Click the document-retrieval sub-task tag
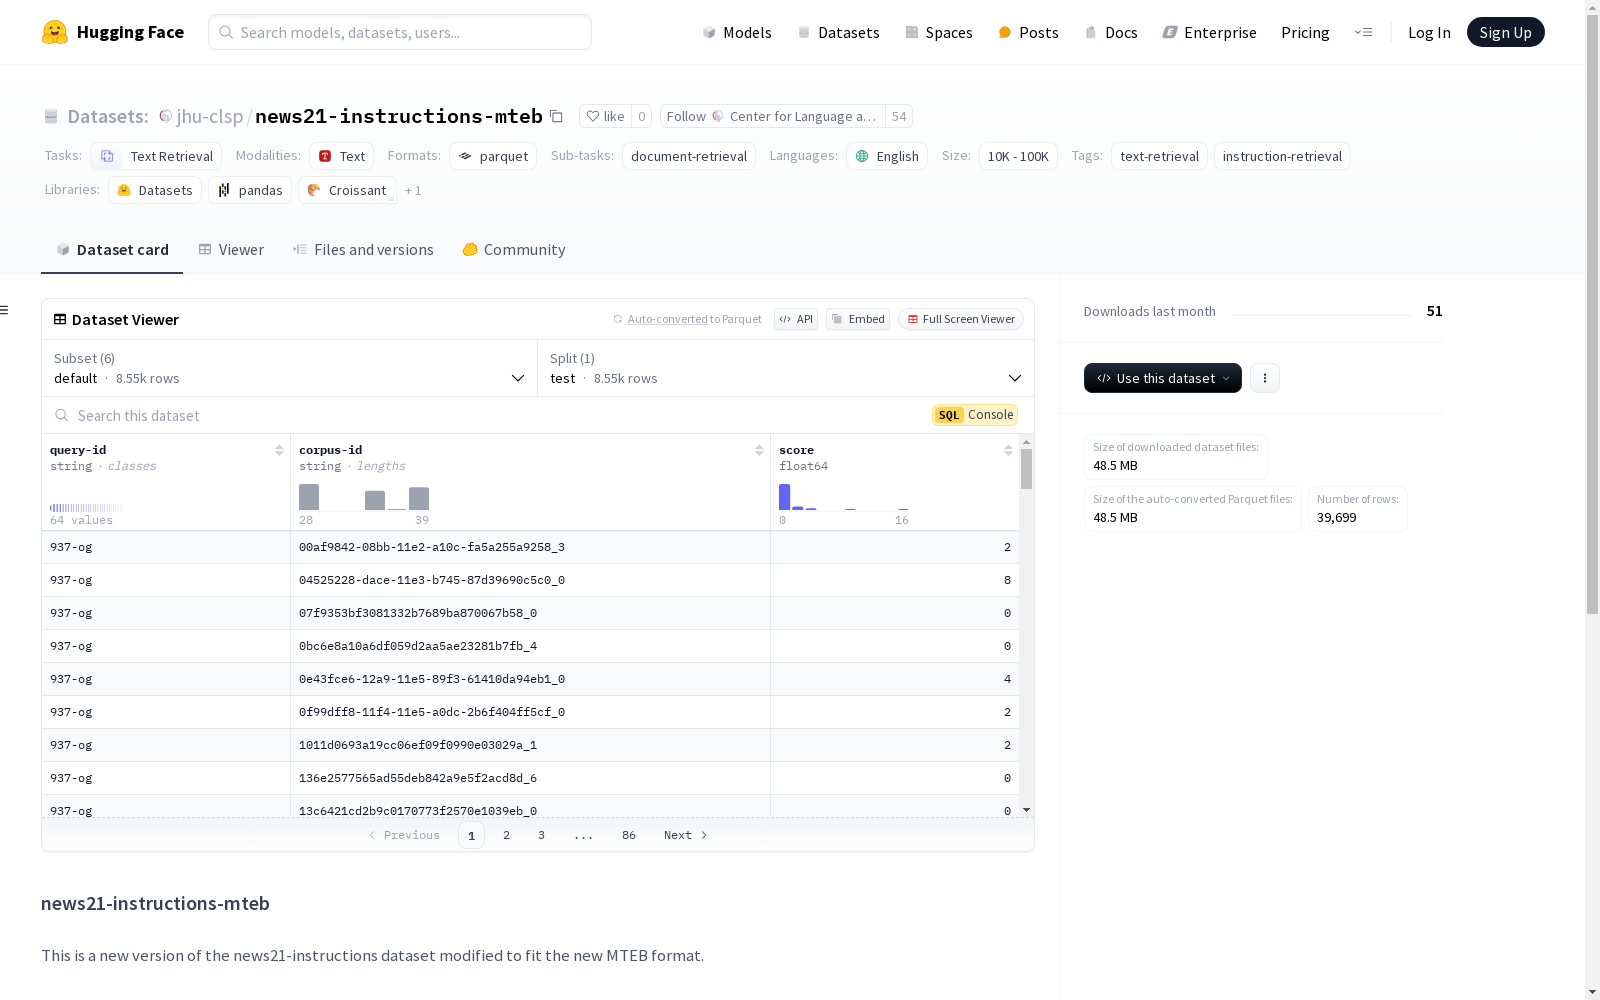 [x=689, y=156]
